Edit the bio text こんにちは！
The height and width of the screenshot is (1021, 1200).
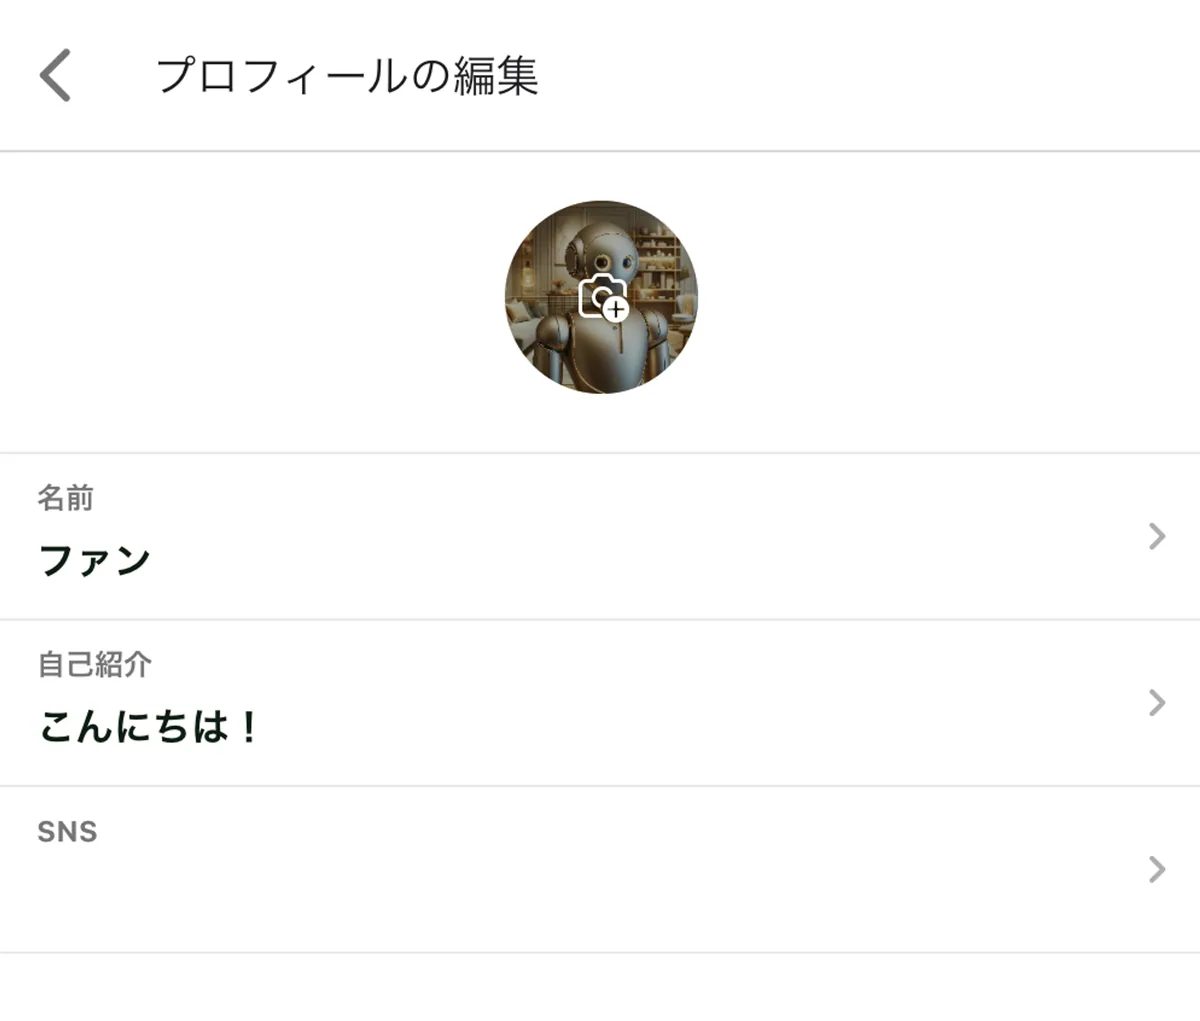(x=149, y=726)
